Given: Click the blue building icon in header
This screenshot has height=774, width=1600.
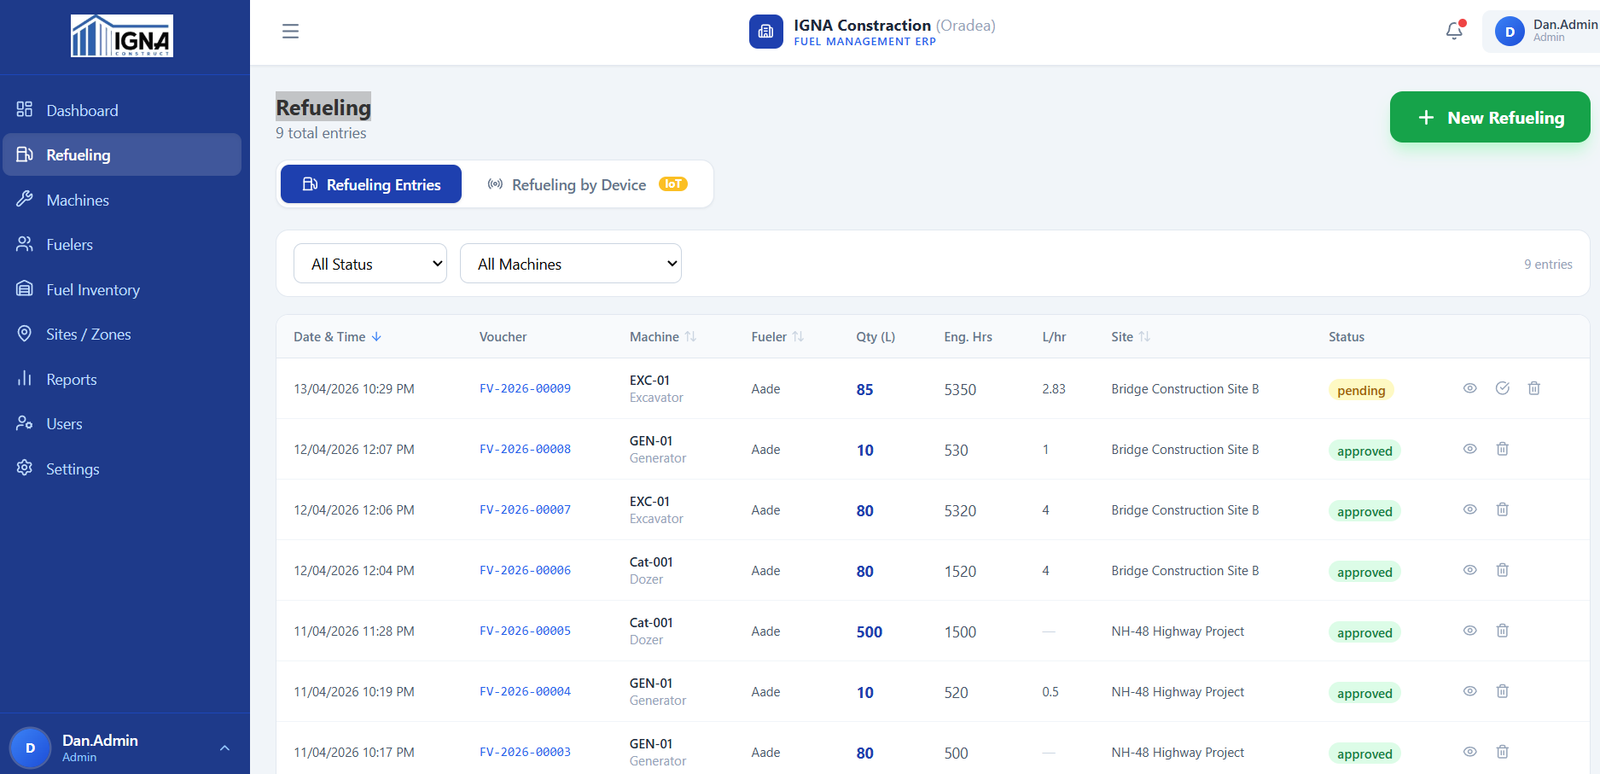Looking at the screenshot, I should click(766, 31).
